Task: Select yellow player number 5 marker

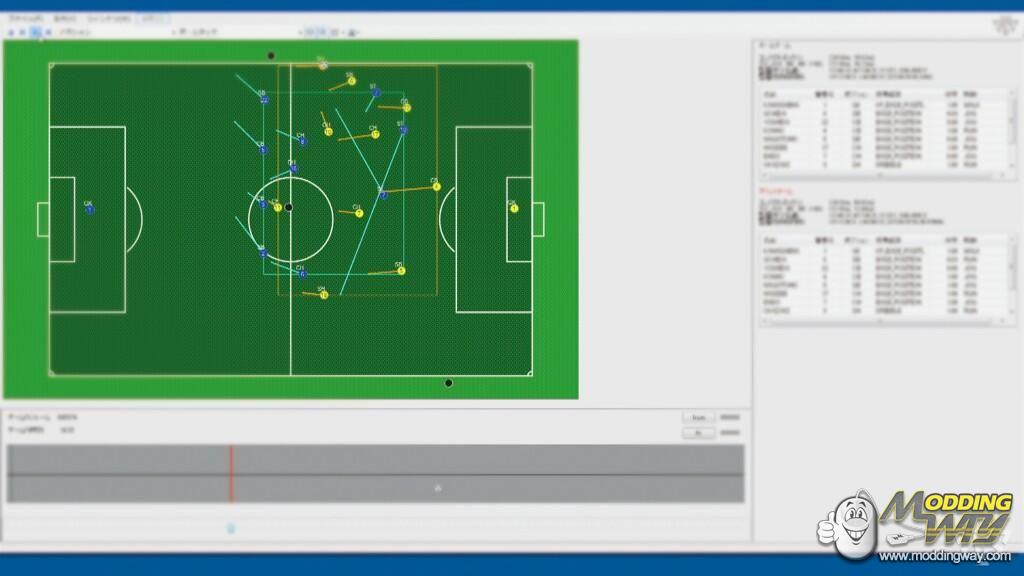Action: click(x=401, y=271)
